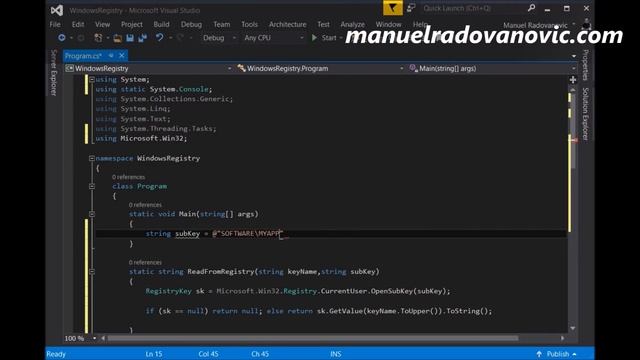Open the Architecture menu
Viewport: 640px width, 360px height.
point(287,24)
